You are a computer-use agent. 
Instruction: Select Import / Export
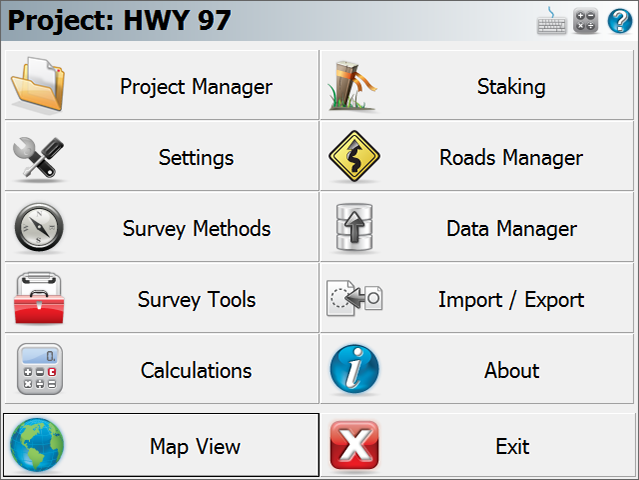coord(477,298)
